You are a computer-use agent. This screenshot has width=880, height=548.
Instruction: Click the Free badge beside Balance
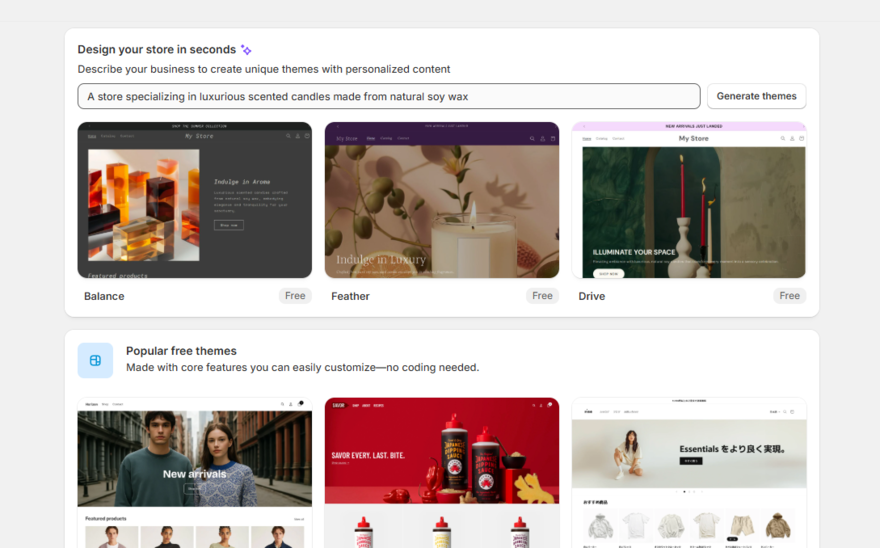point(295,296)
